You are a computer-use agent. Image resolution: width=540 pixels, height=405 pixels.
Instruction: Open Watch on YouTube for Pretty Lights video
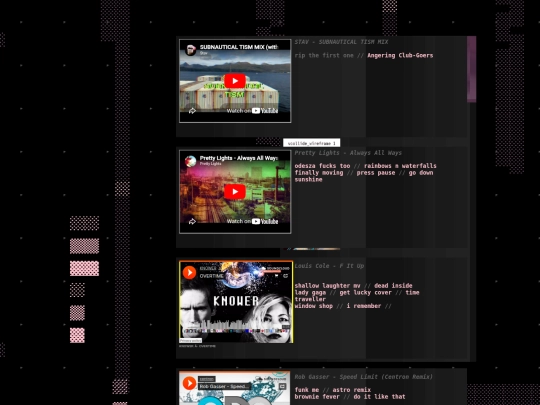[252, 221]
